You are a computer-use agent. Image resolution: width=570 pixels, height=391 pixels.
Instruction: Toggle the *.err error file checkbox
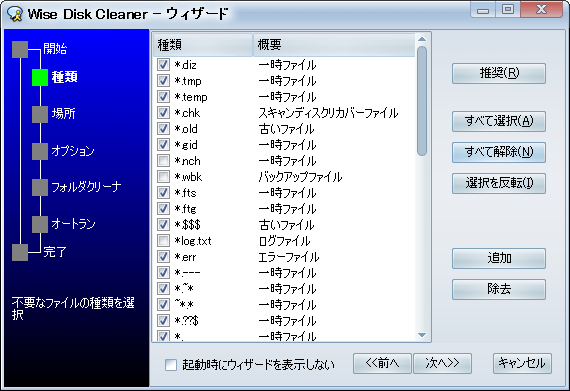(163, 257)
